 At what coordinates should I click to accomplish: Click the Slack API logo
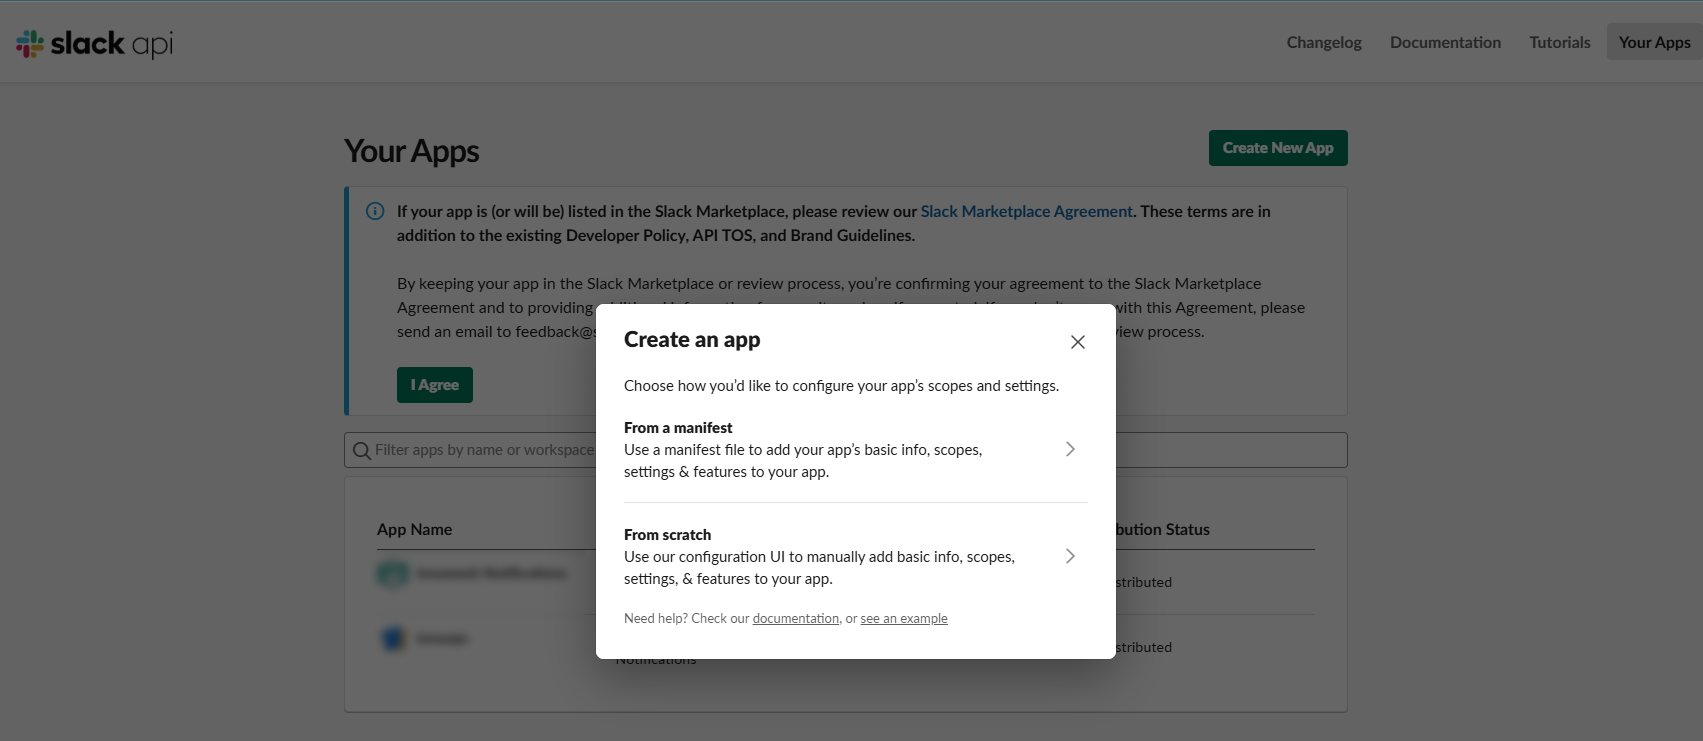pos(94,43)
